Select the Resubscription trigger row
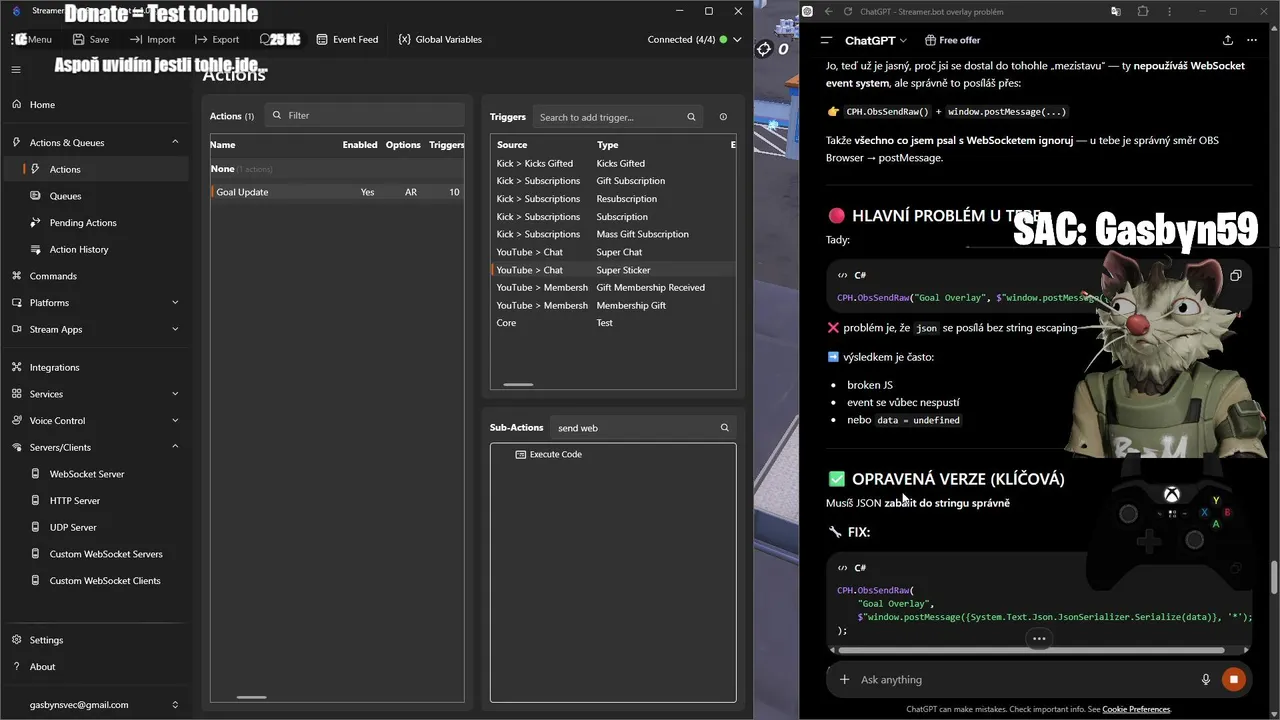This screenshot has height=720, width=1280. (613, 199)
